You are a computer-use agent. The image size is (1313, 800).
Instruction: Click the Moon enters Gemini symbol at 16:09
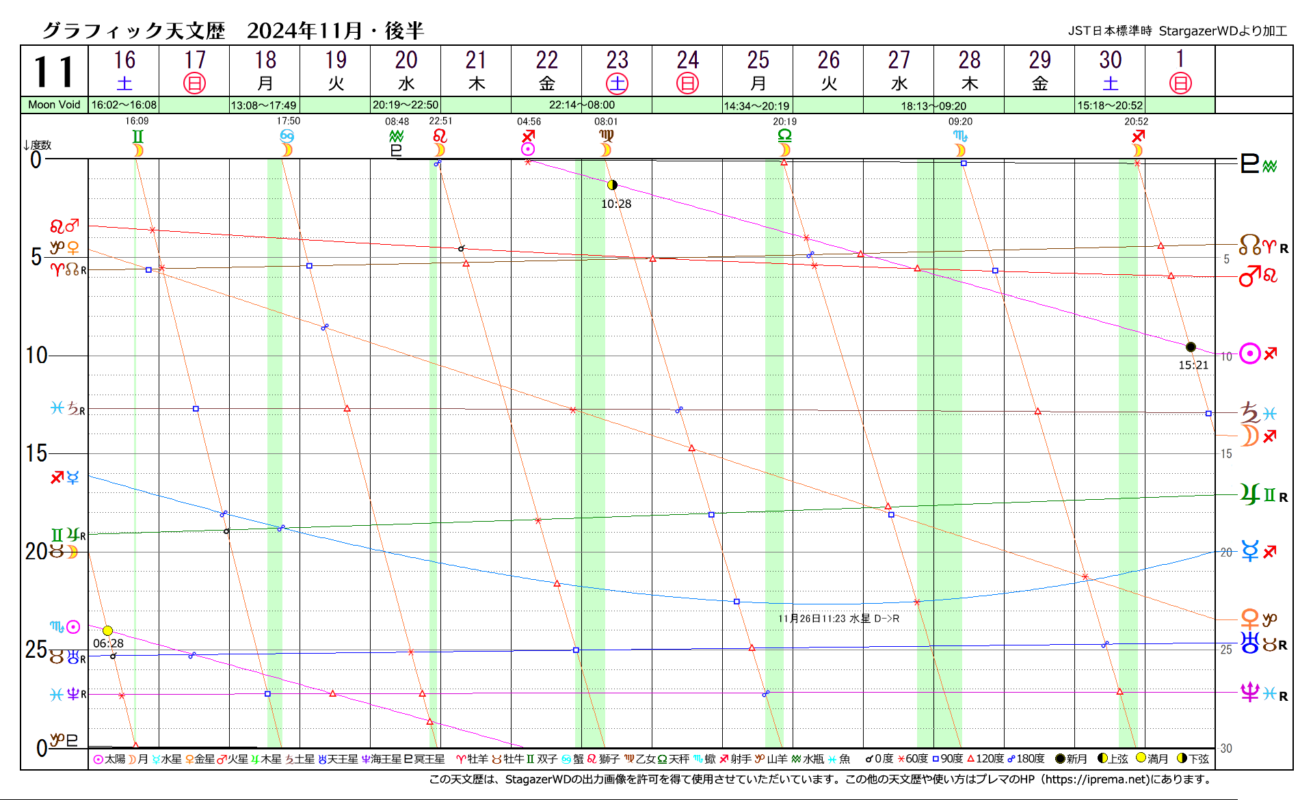click(138, 142)
